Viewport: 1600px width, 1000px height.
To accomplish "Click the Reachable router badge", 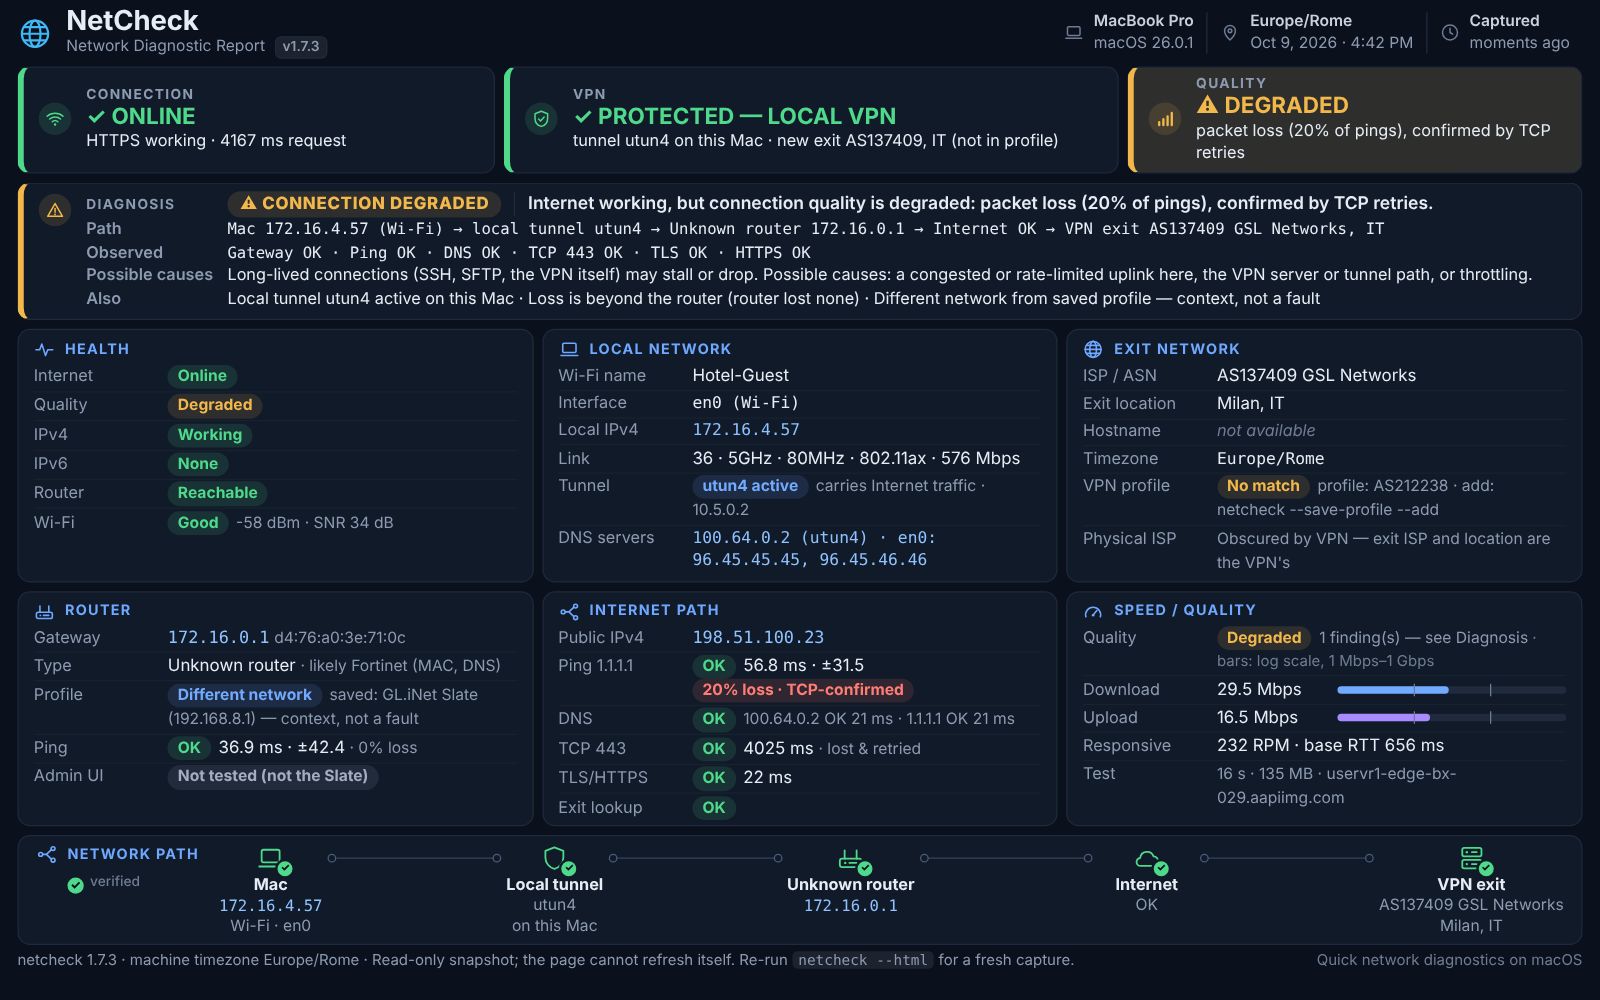I will pyautogui.click(x=217, y=493).
